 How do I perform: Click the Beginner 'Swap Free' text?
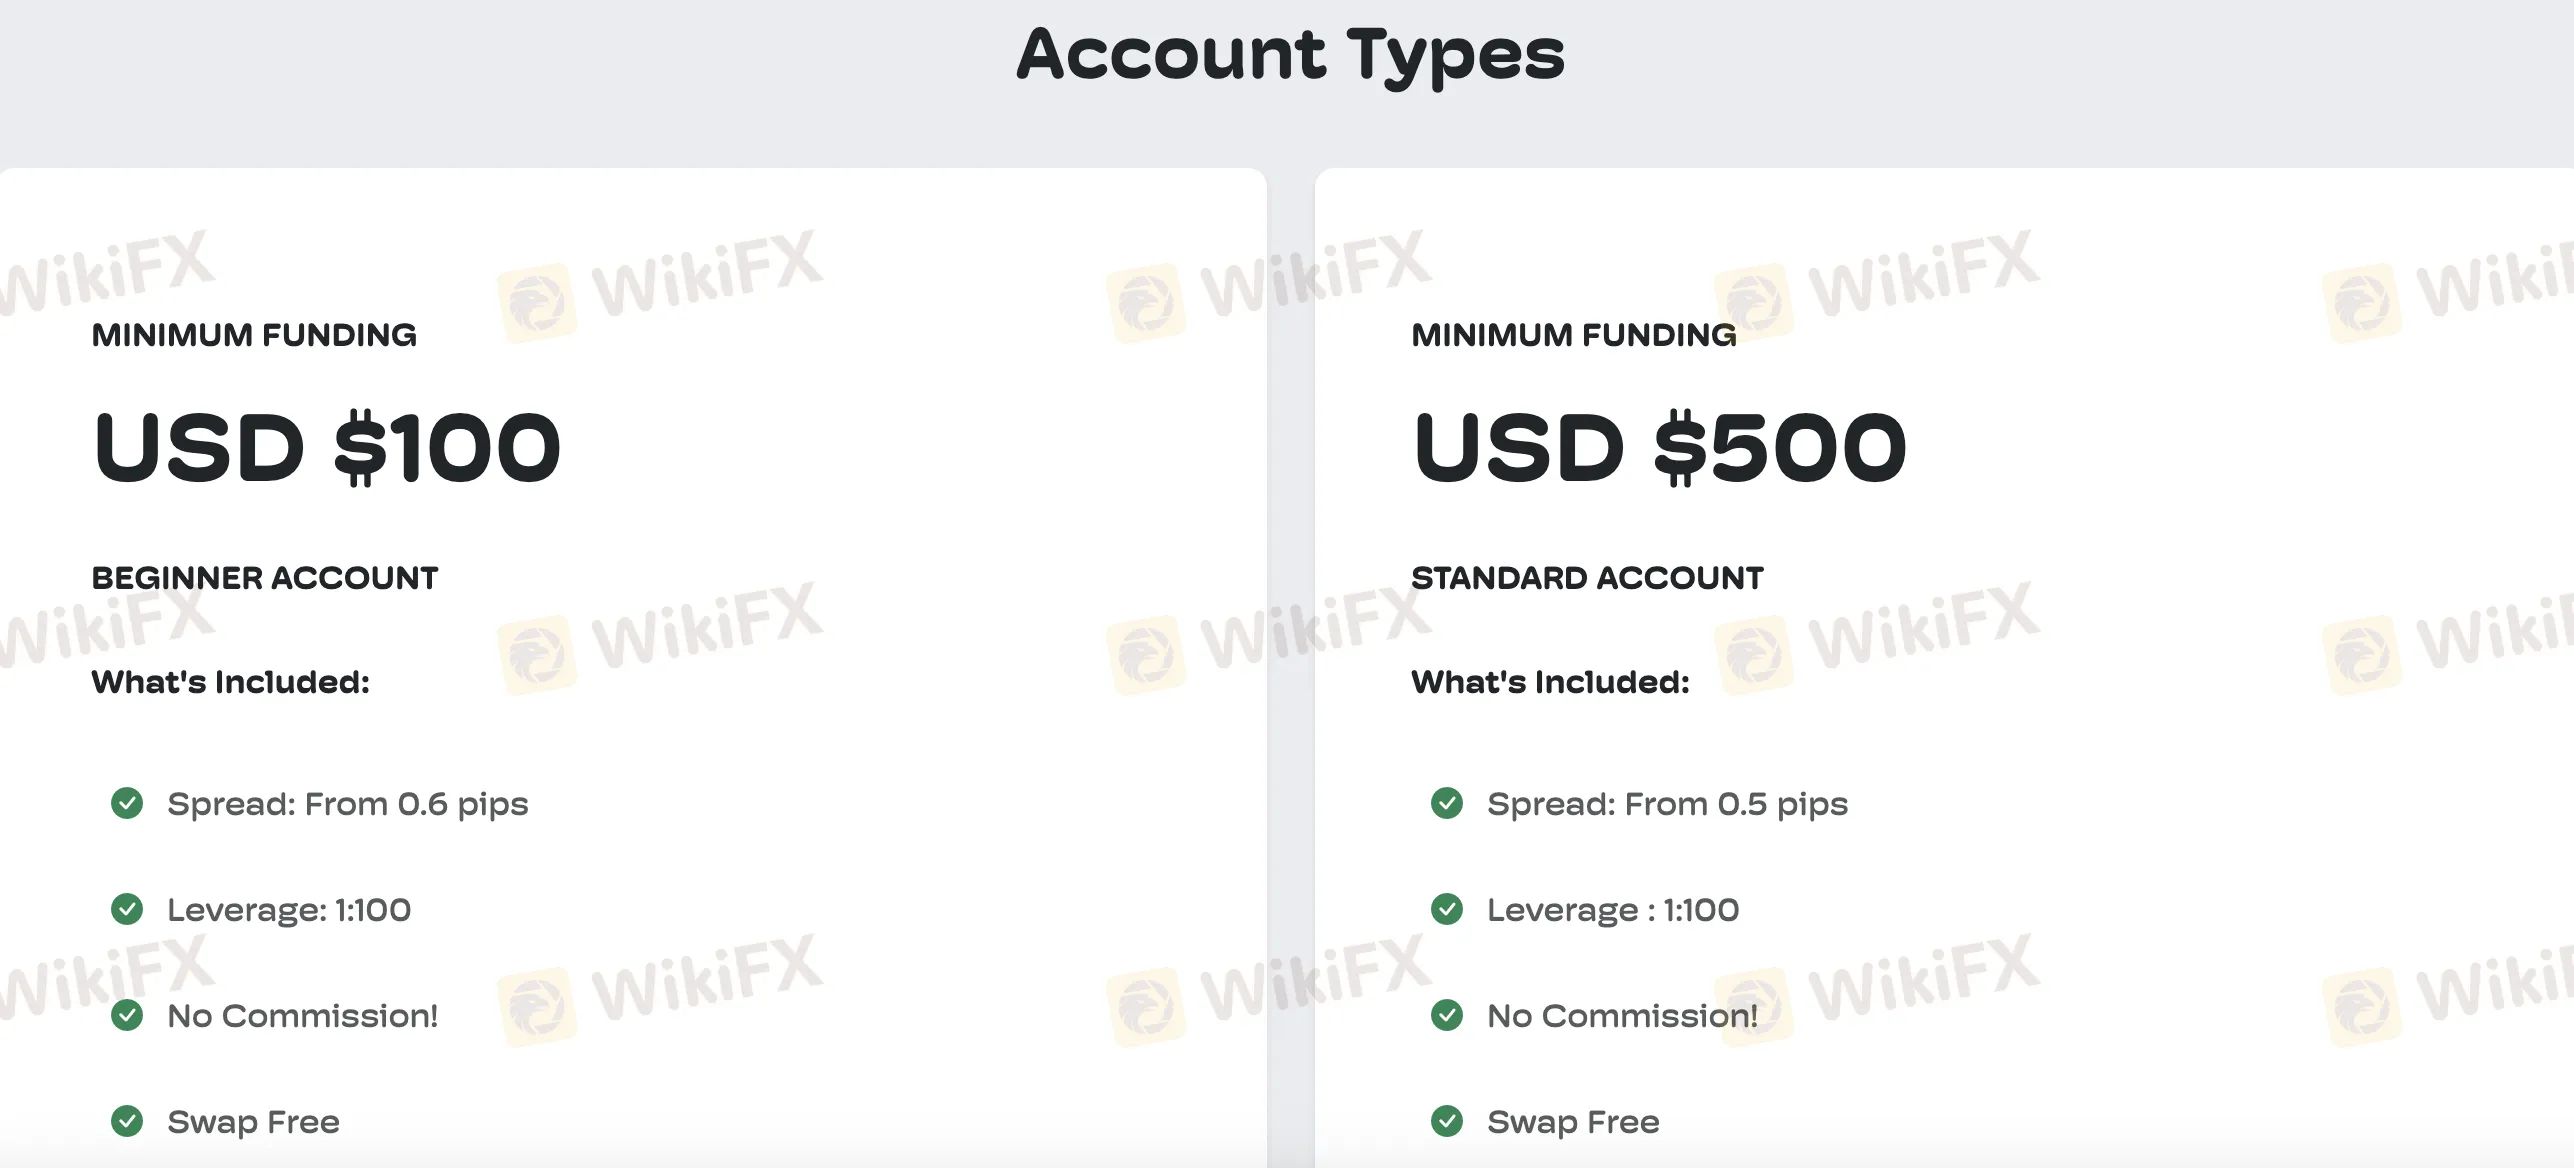[253, 1122]
